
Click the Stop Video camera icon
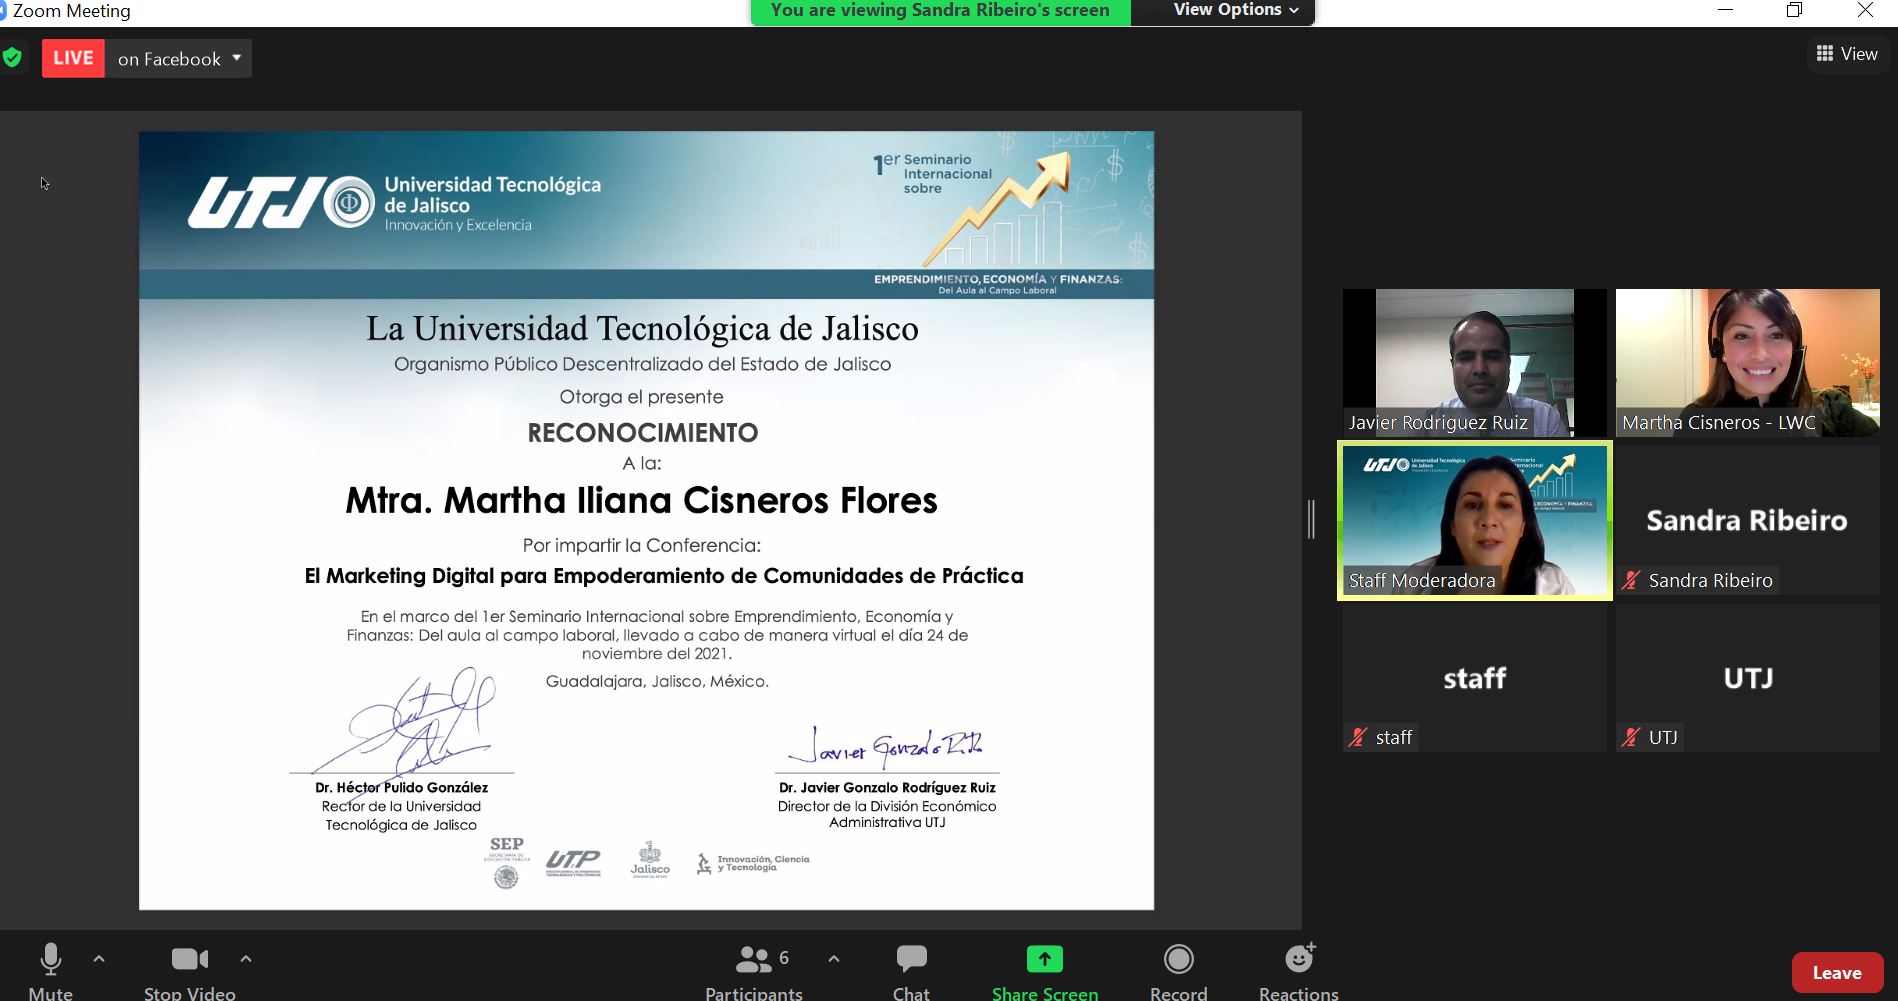189,960
